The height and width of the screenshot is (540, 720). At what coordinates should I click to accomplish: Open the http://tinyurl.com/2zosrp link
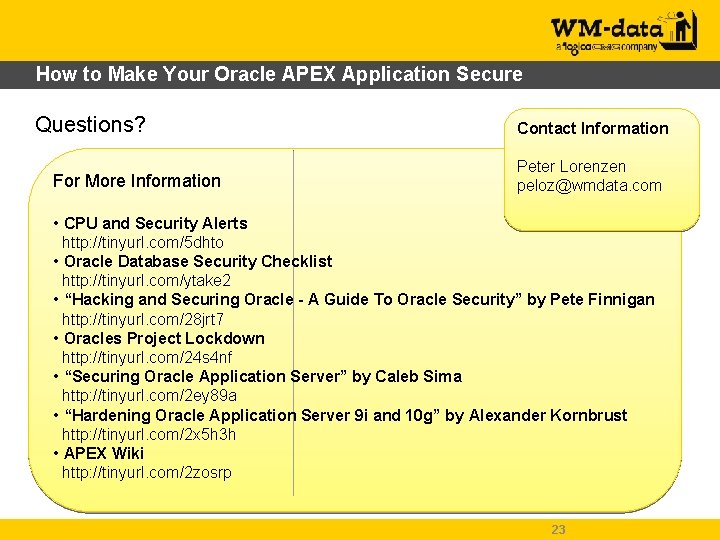[146, 472]
